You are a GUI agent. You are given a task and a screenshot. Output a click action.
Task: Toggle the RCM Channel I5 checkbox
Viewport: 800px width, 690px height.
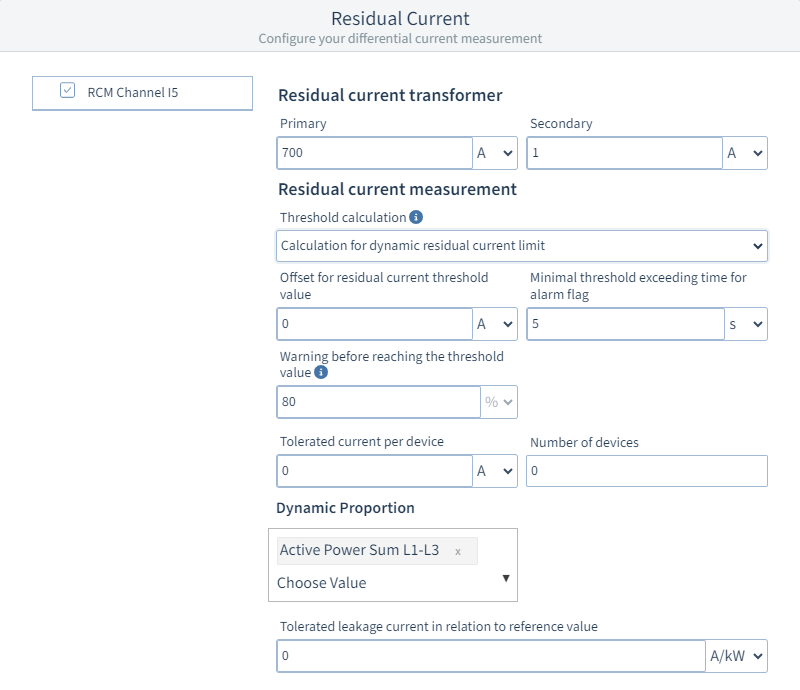[68, 91]
